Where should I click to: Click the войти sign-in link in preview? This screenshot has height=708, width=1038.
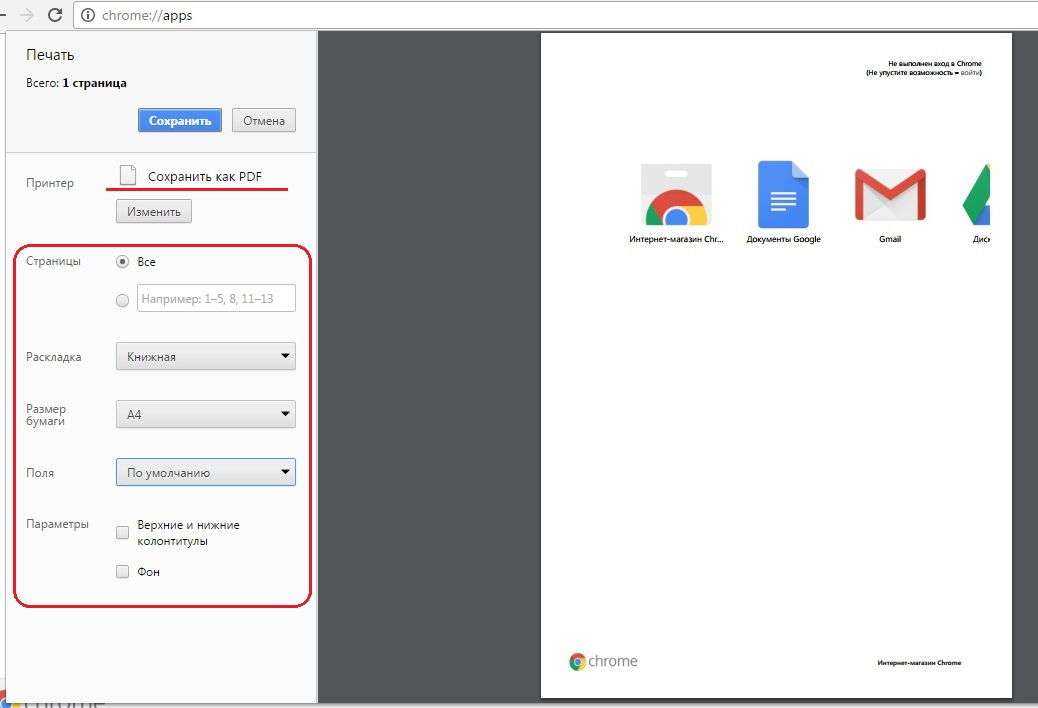click(970, 73)
